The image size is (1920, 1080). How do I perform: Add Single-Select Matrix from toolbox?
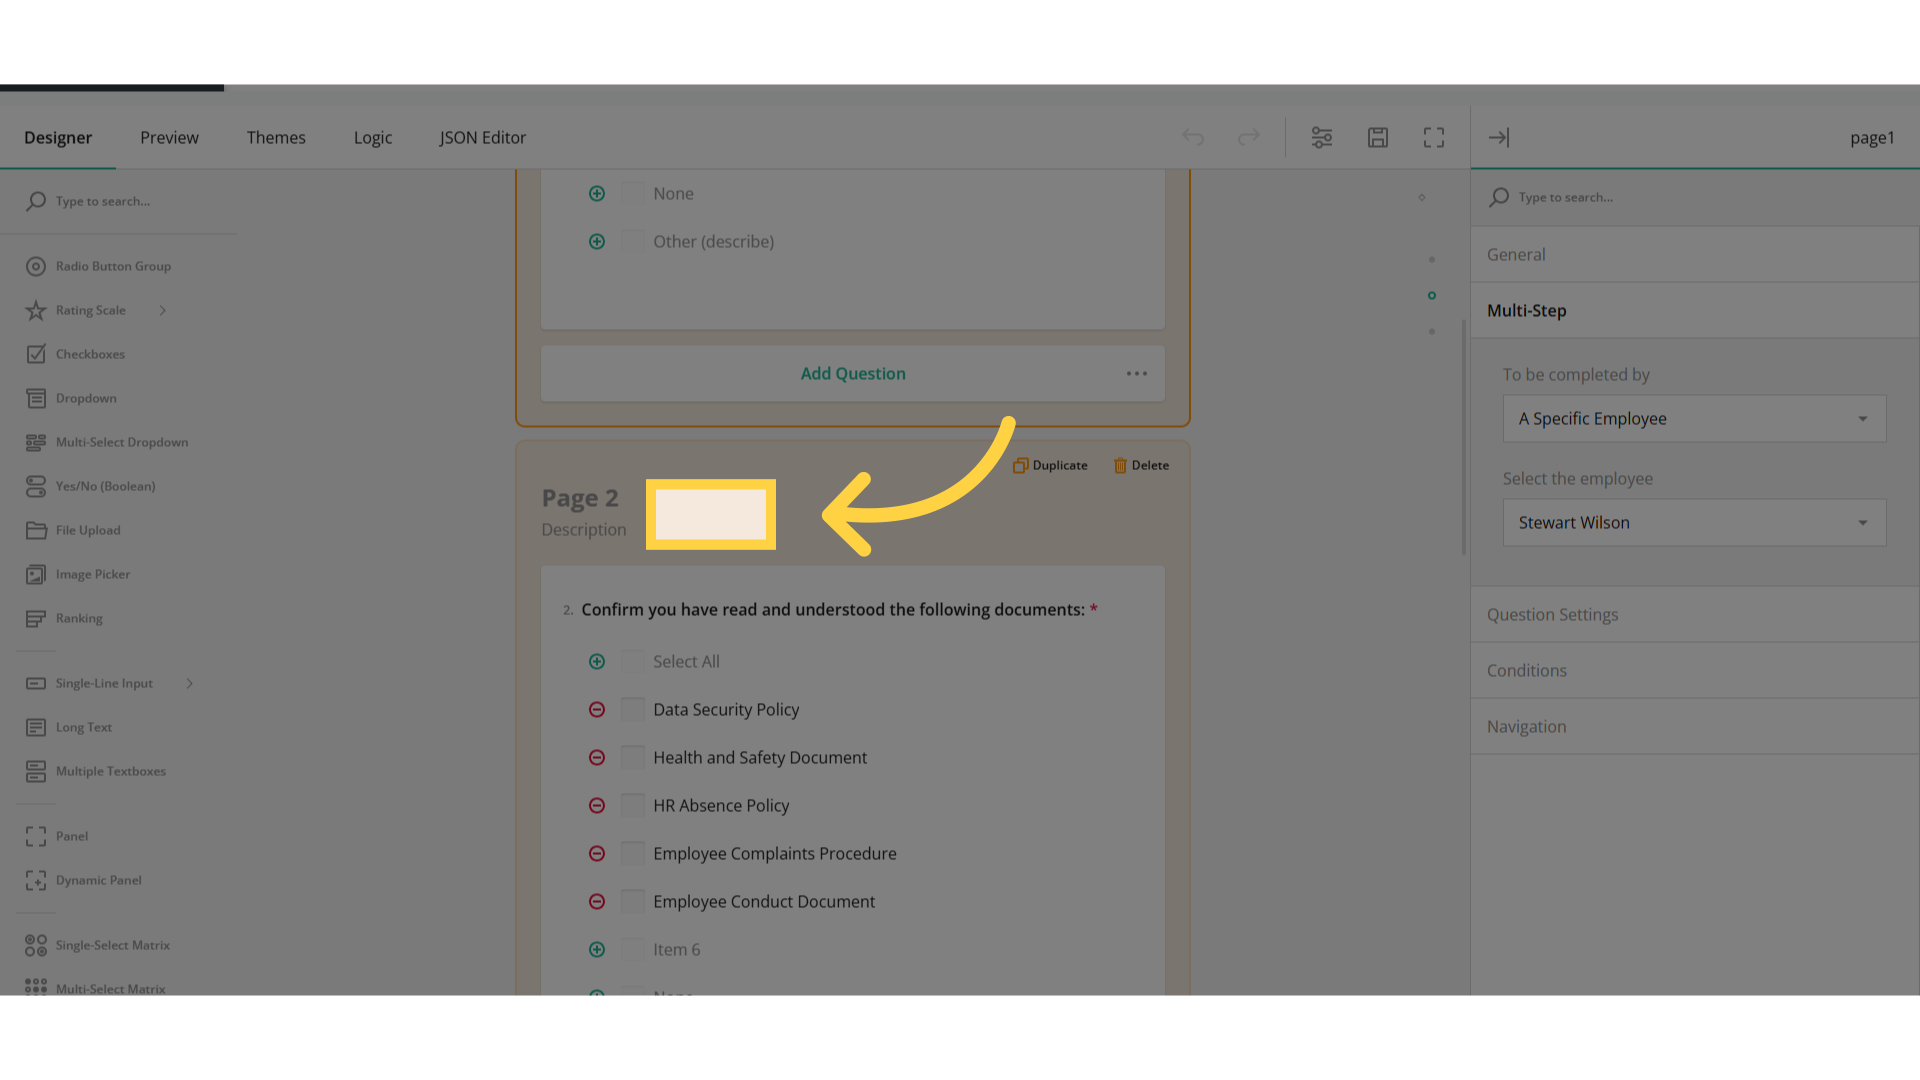pyautogui.click(x=98, y=945)
